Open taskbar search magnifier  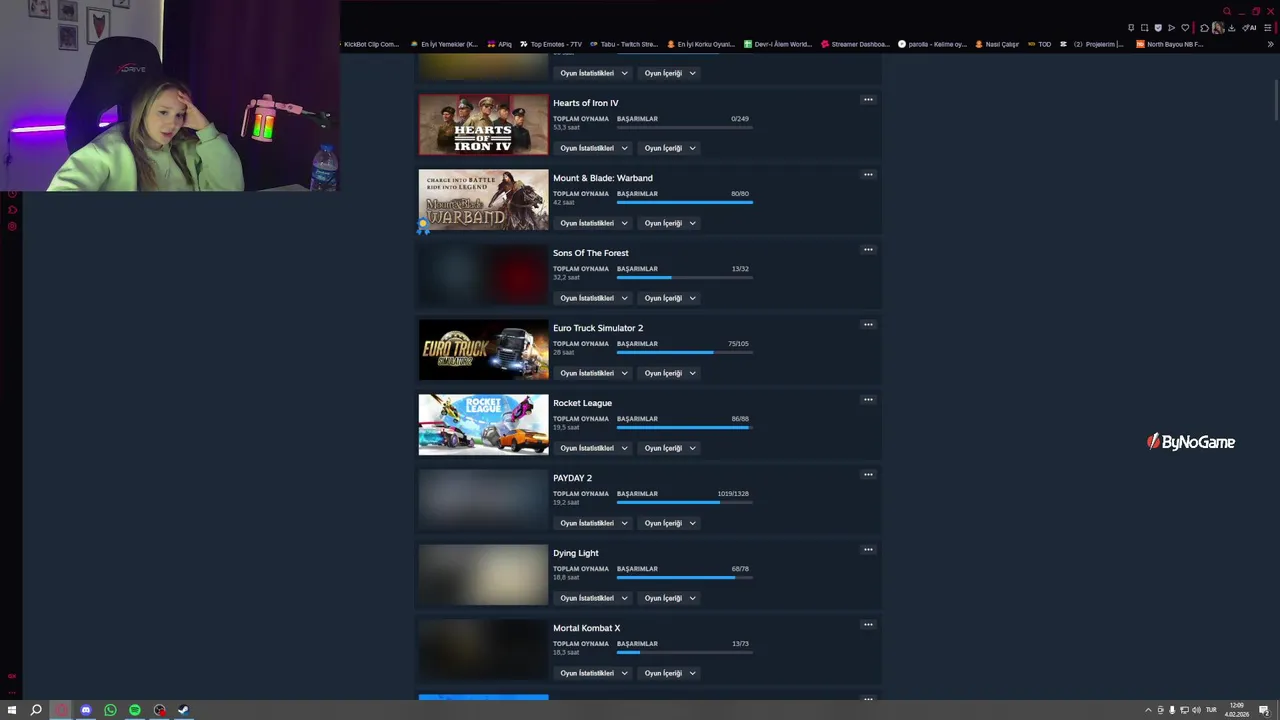(36, 710)
